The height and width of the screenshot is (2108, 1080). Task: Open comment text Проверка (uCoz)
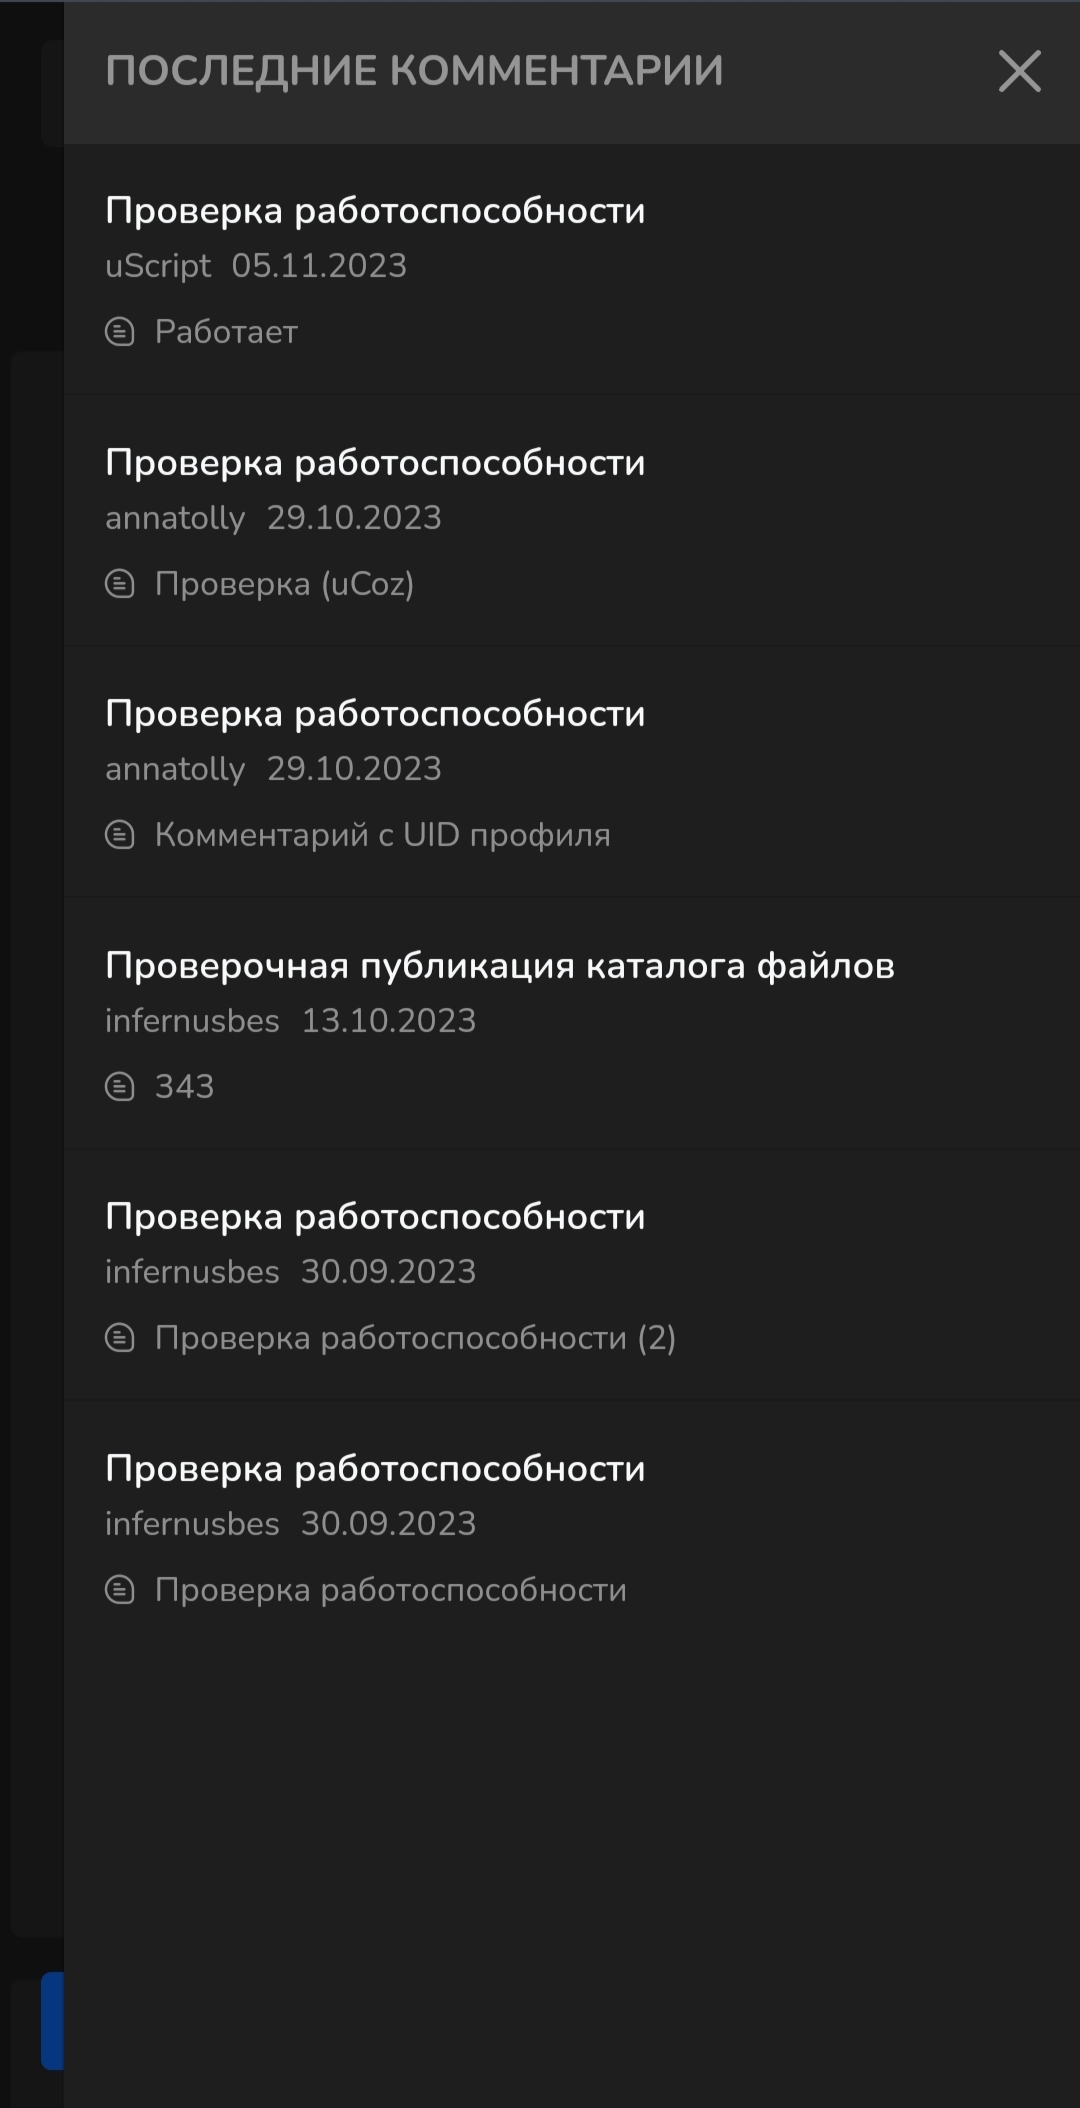point(285,584)
